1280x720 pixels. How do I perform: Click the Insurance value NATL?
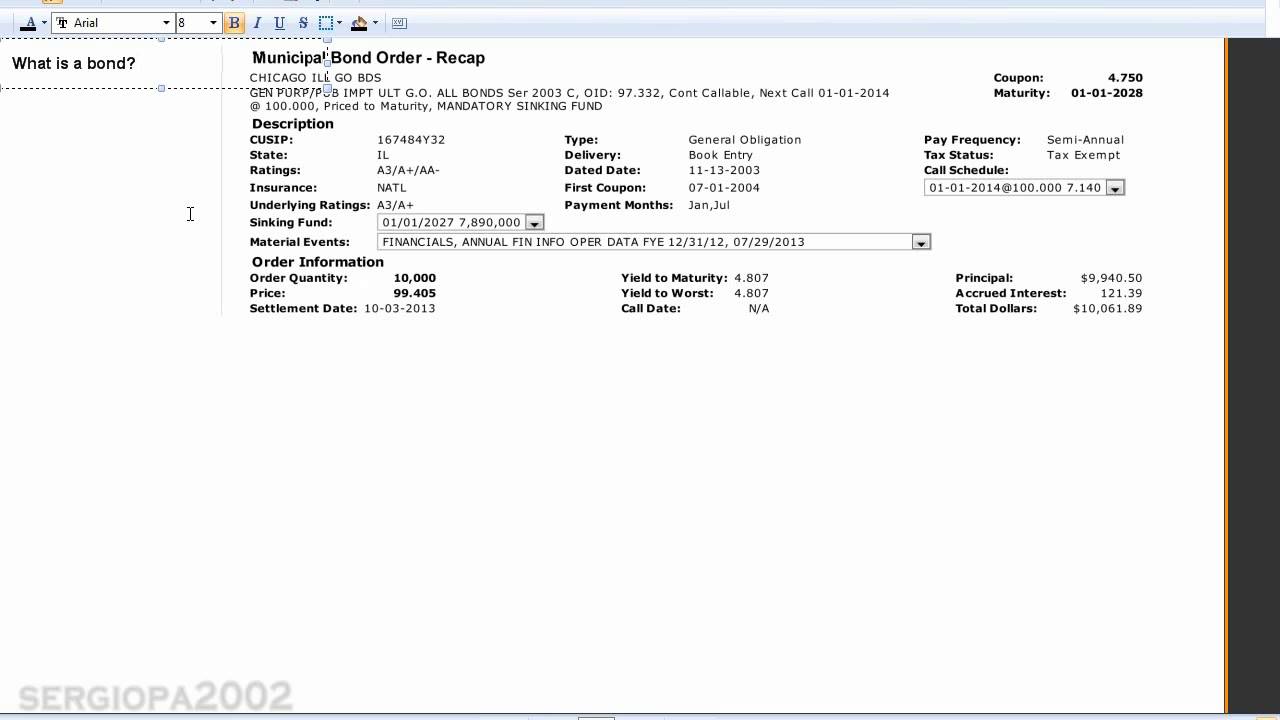(392, 188)
